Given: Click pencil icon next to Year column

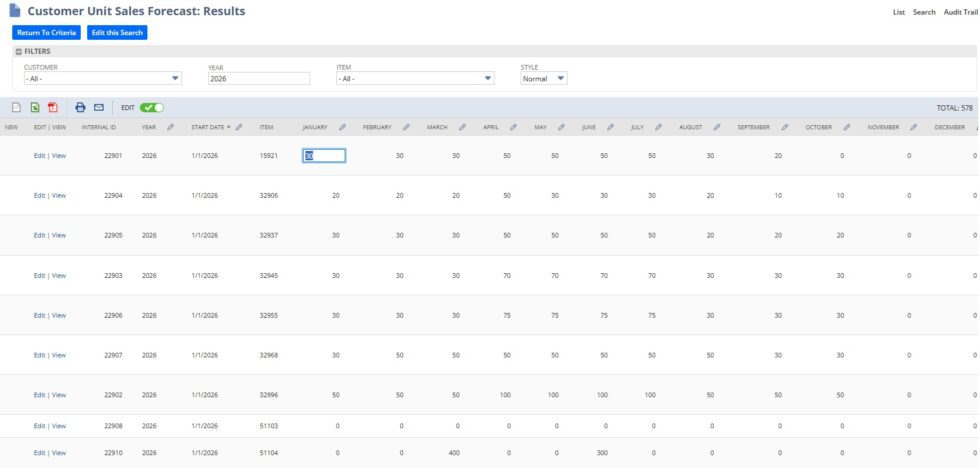Looking at the screenshot, I should coord(171,127).
